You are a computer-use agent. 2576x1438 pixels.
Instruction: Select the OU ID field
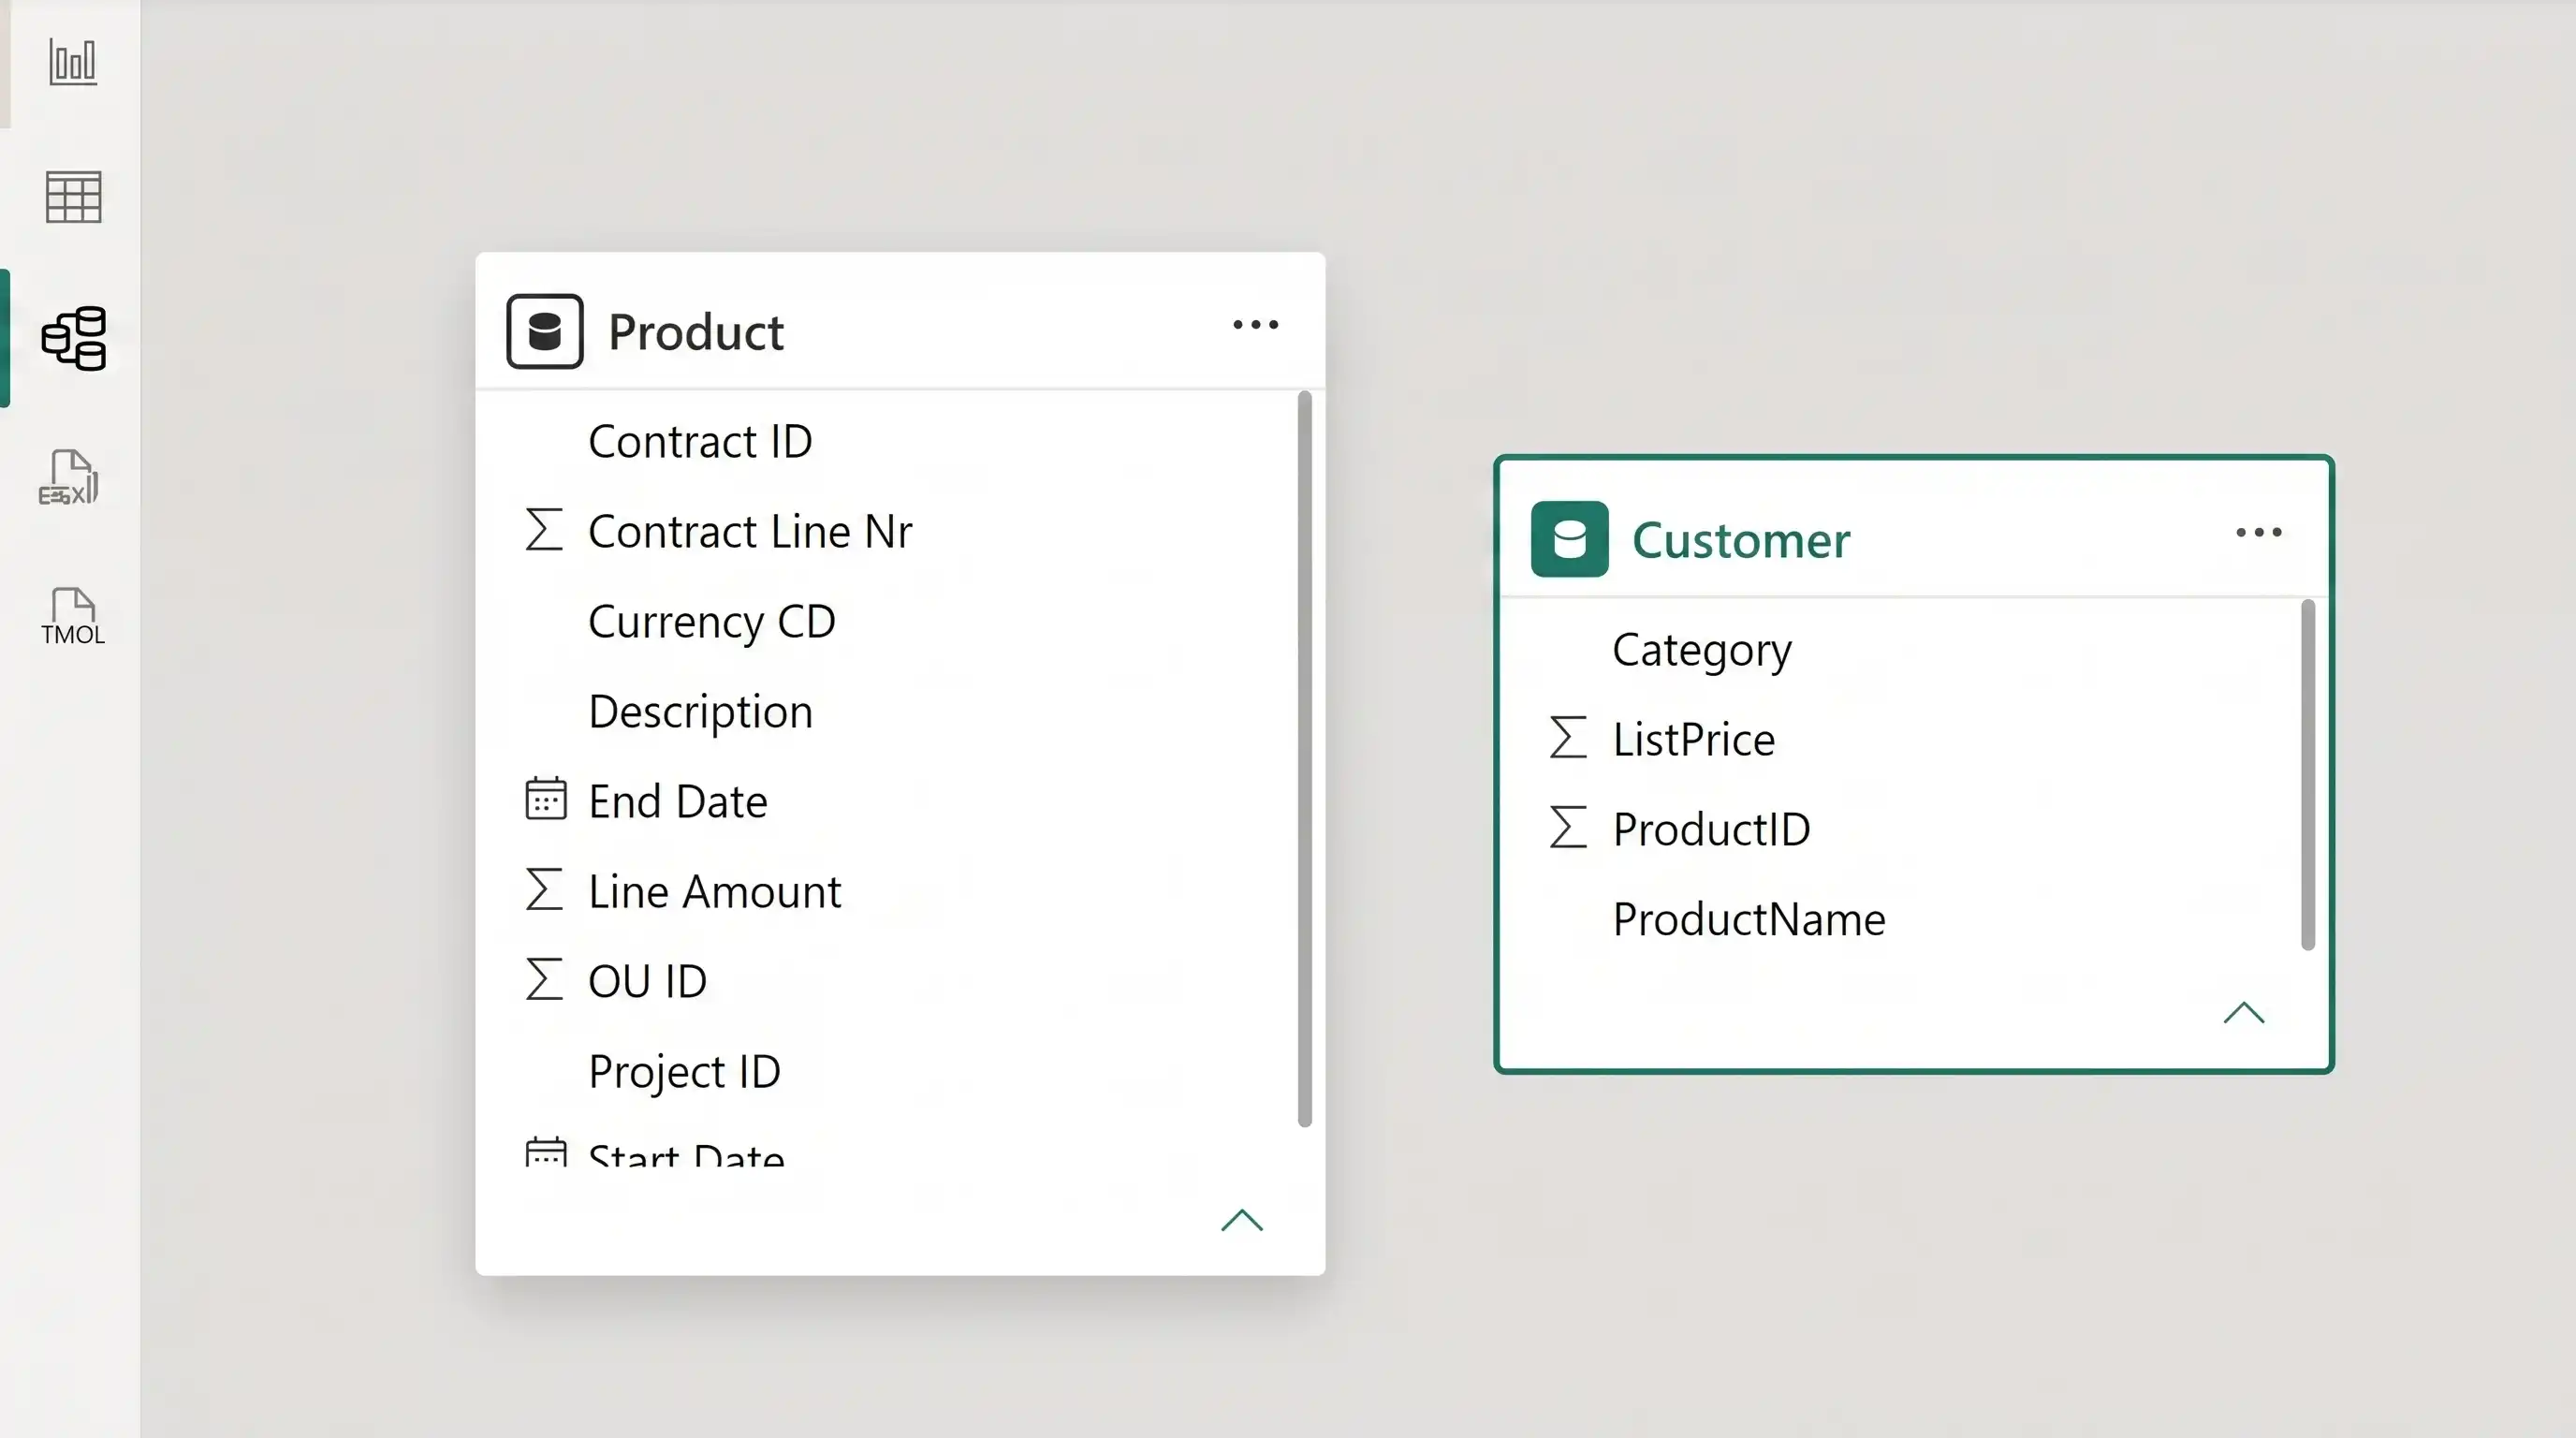[648, 981]
